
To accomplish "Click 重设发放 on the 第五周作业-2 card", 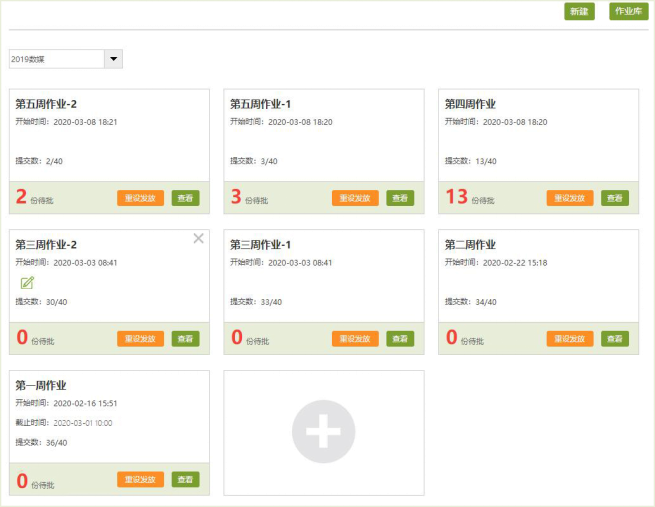I will [140, 198].
